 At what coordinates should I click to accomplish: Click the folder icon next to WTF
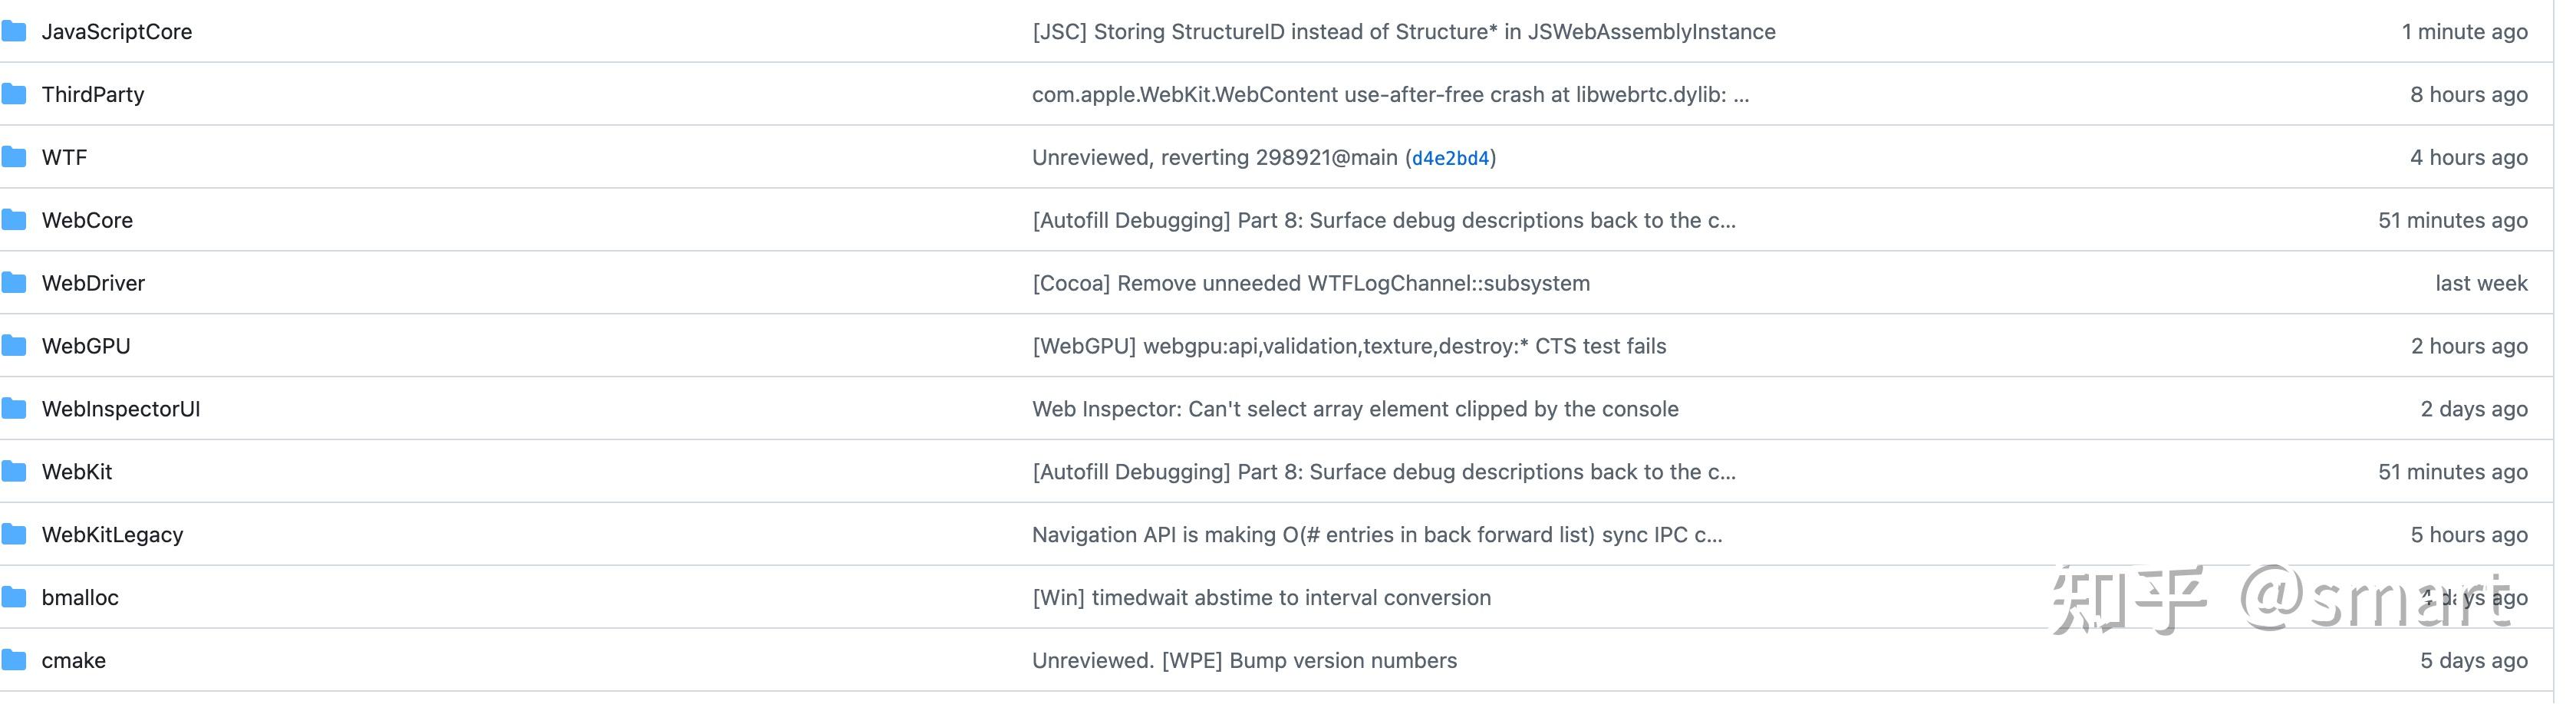pos(14,158)
